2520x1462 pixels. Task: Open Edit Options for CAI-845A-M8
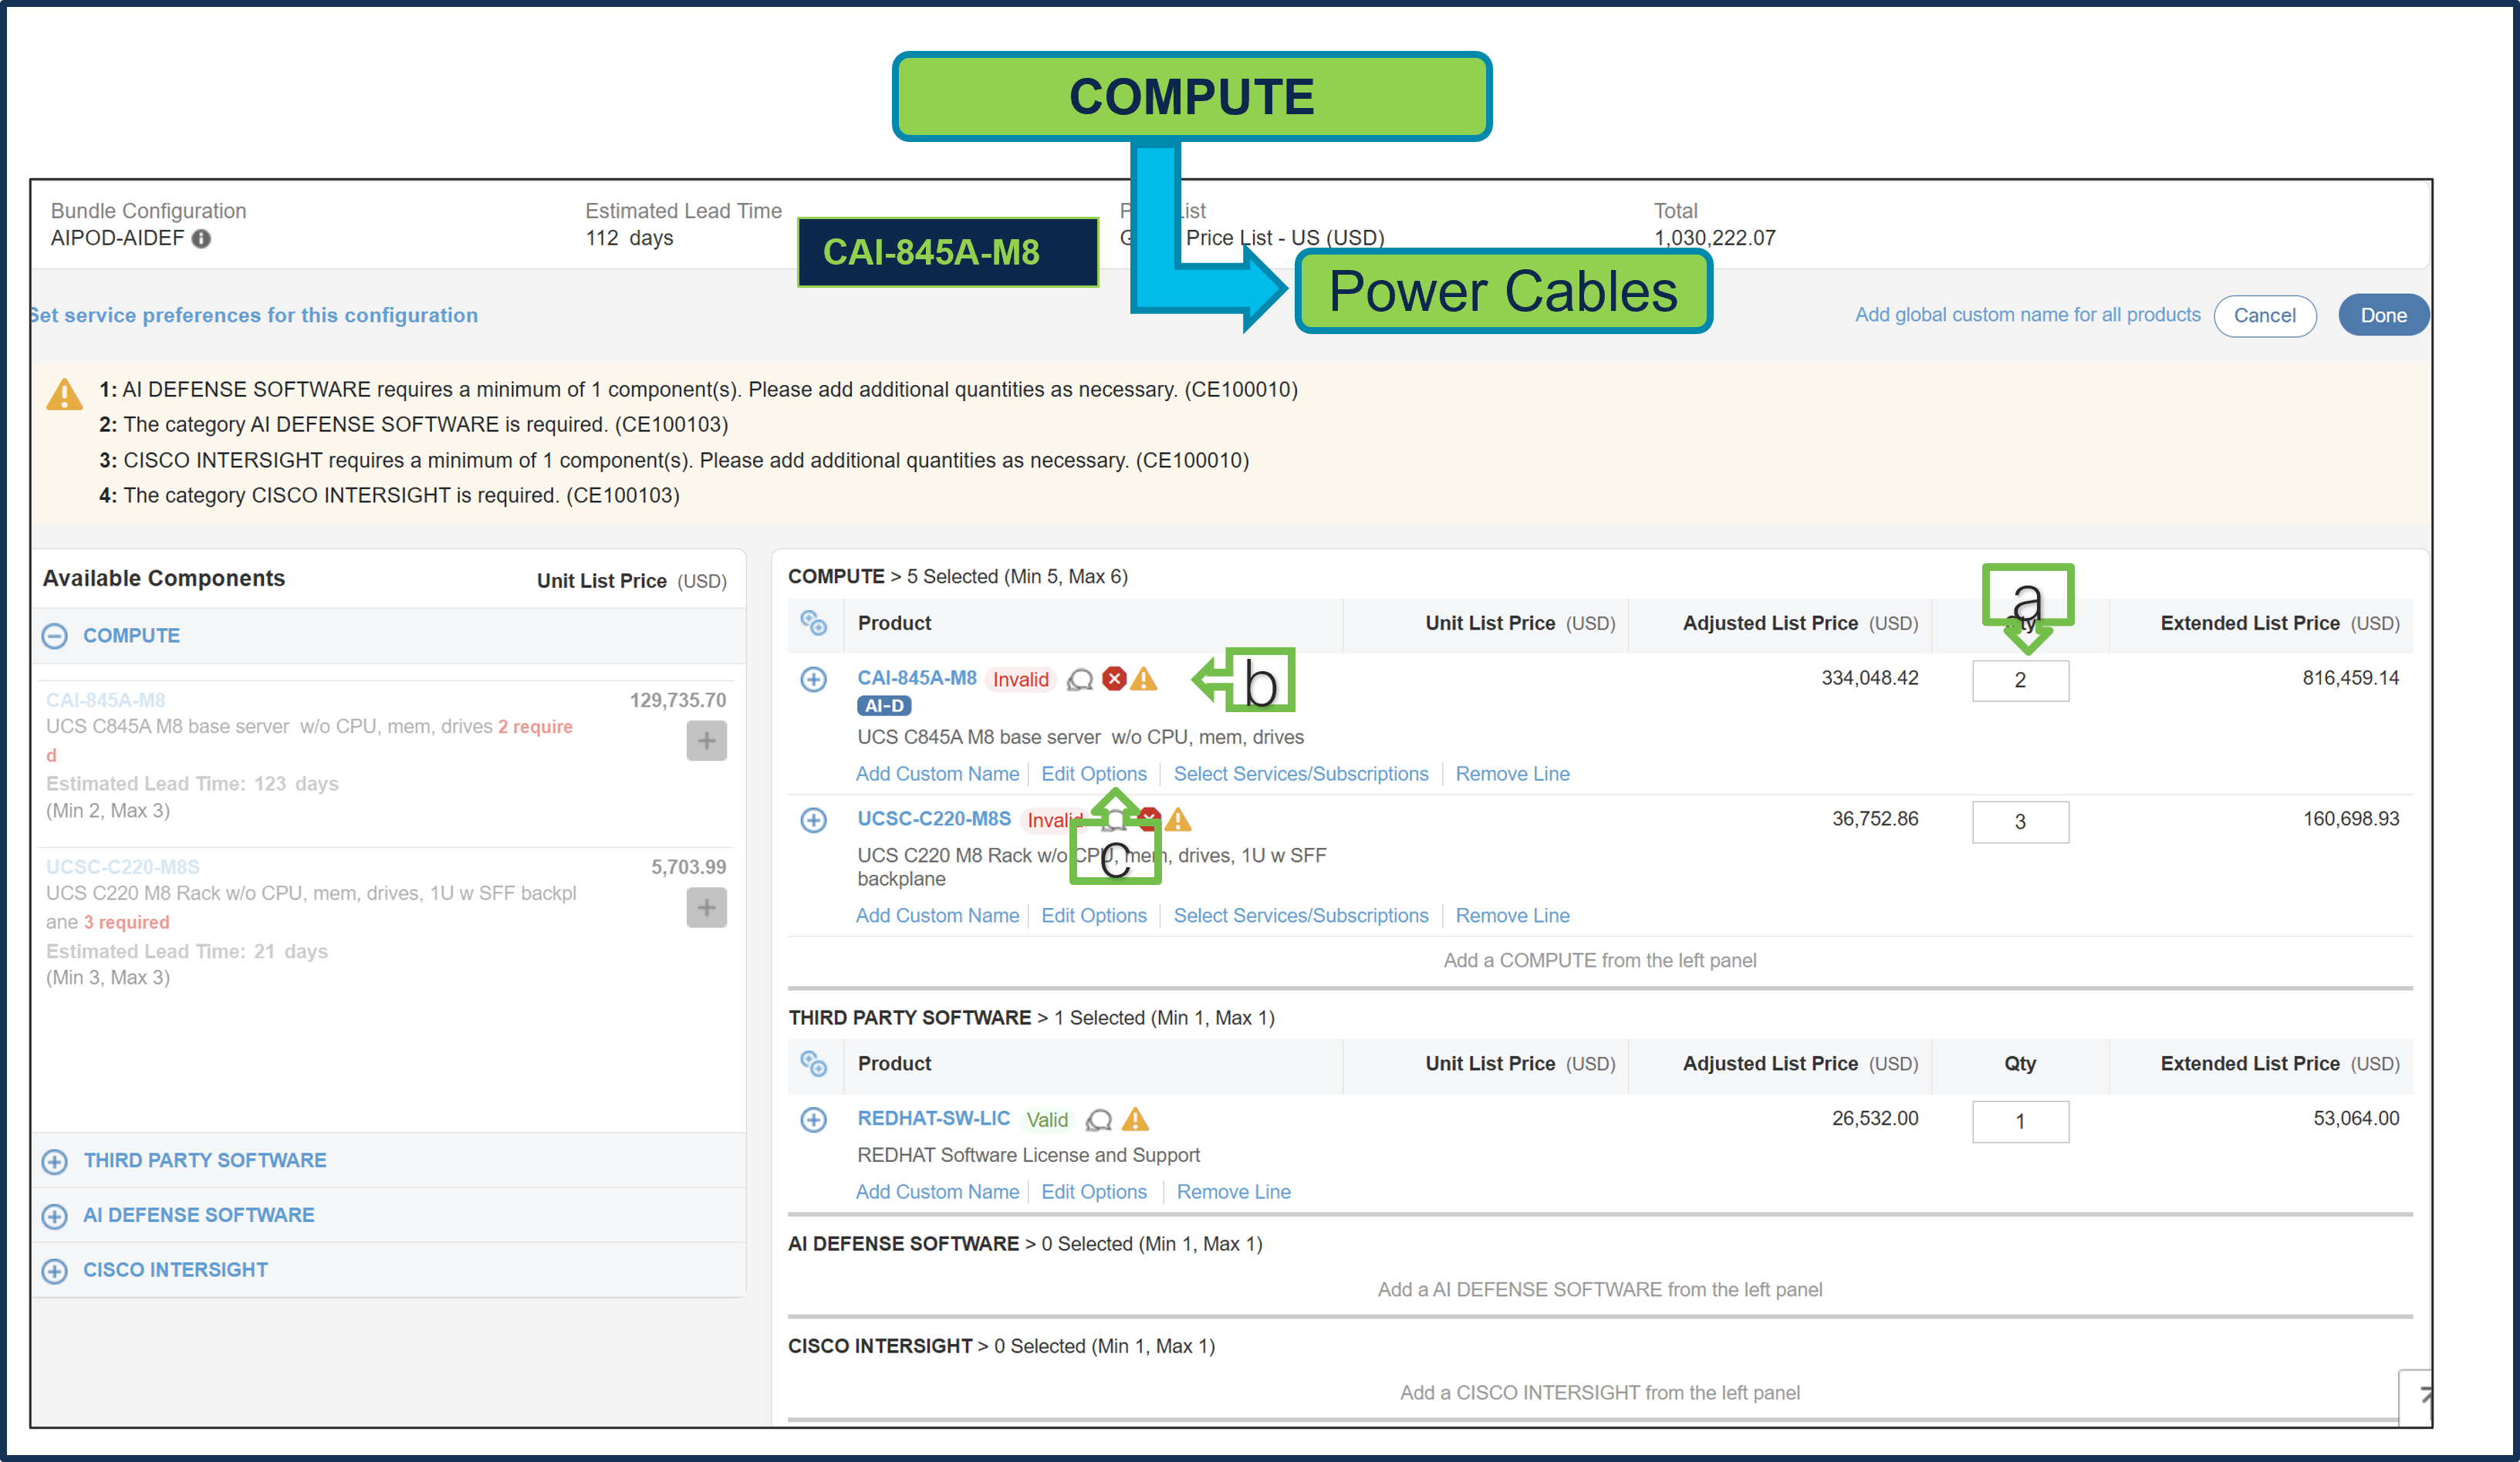tap(1094, 773)
